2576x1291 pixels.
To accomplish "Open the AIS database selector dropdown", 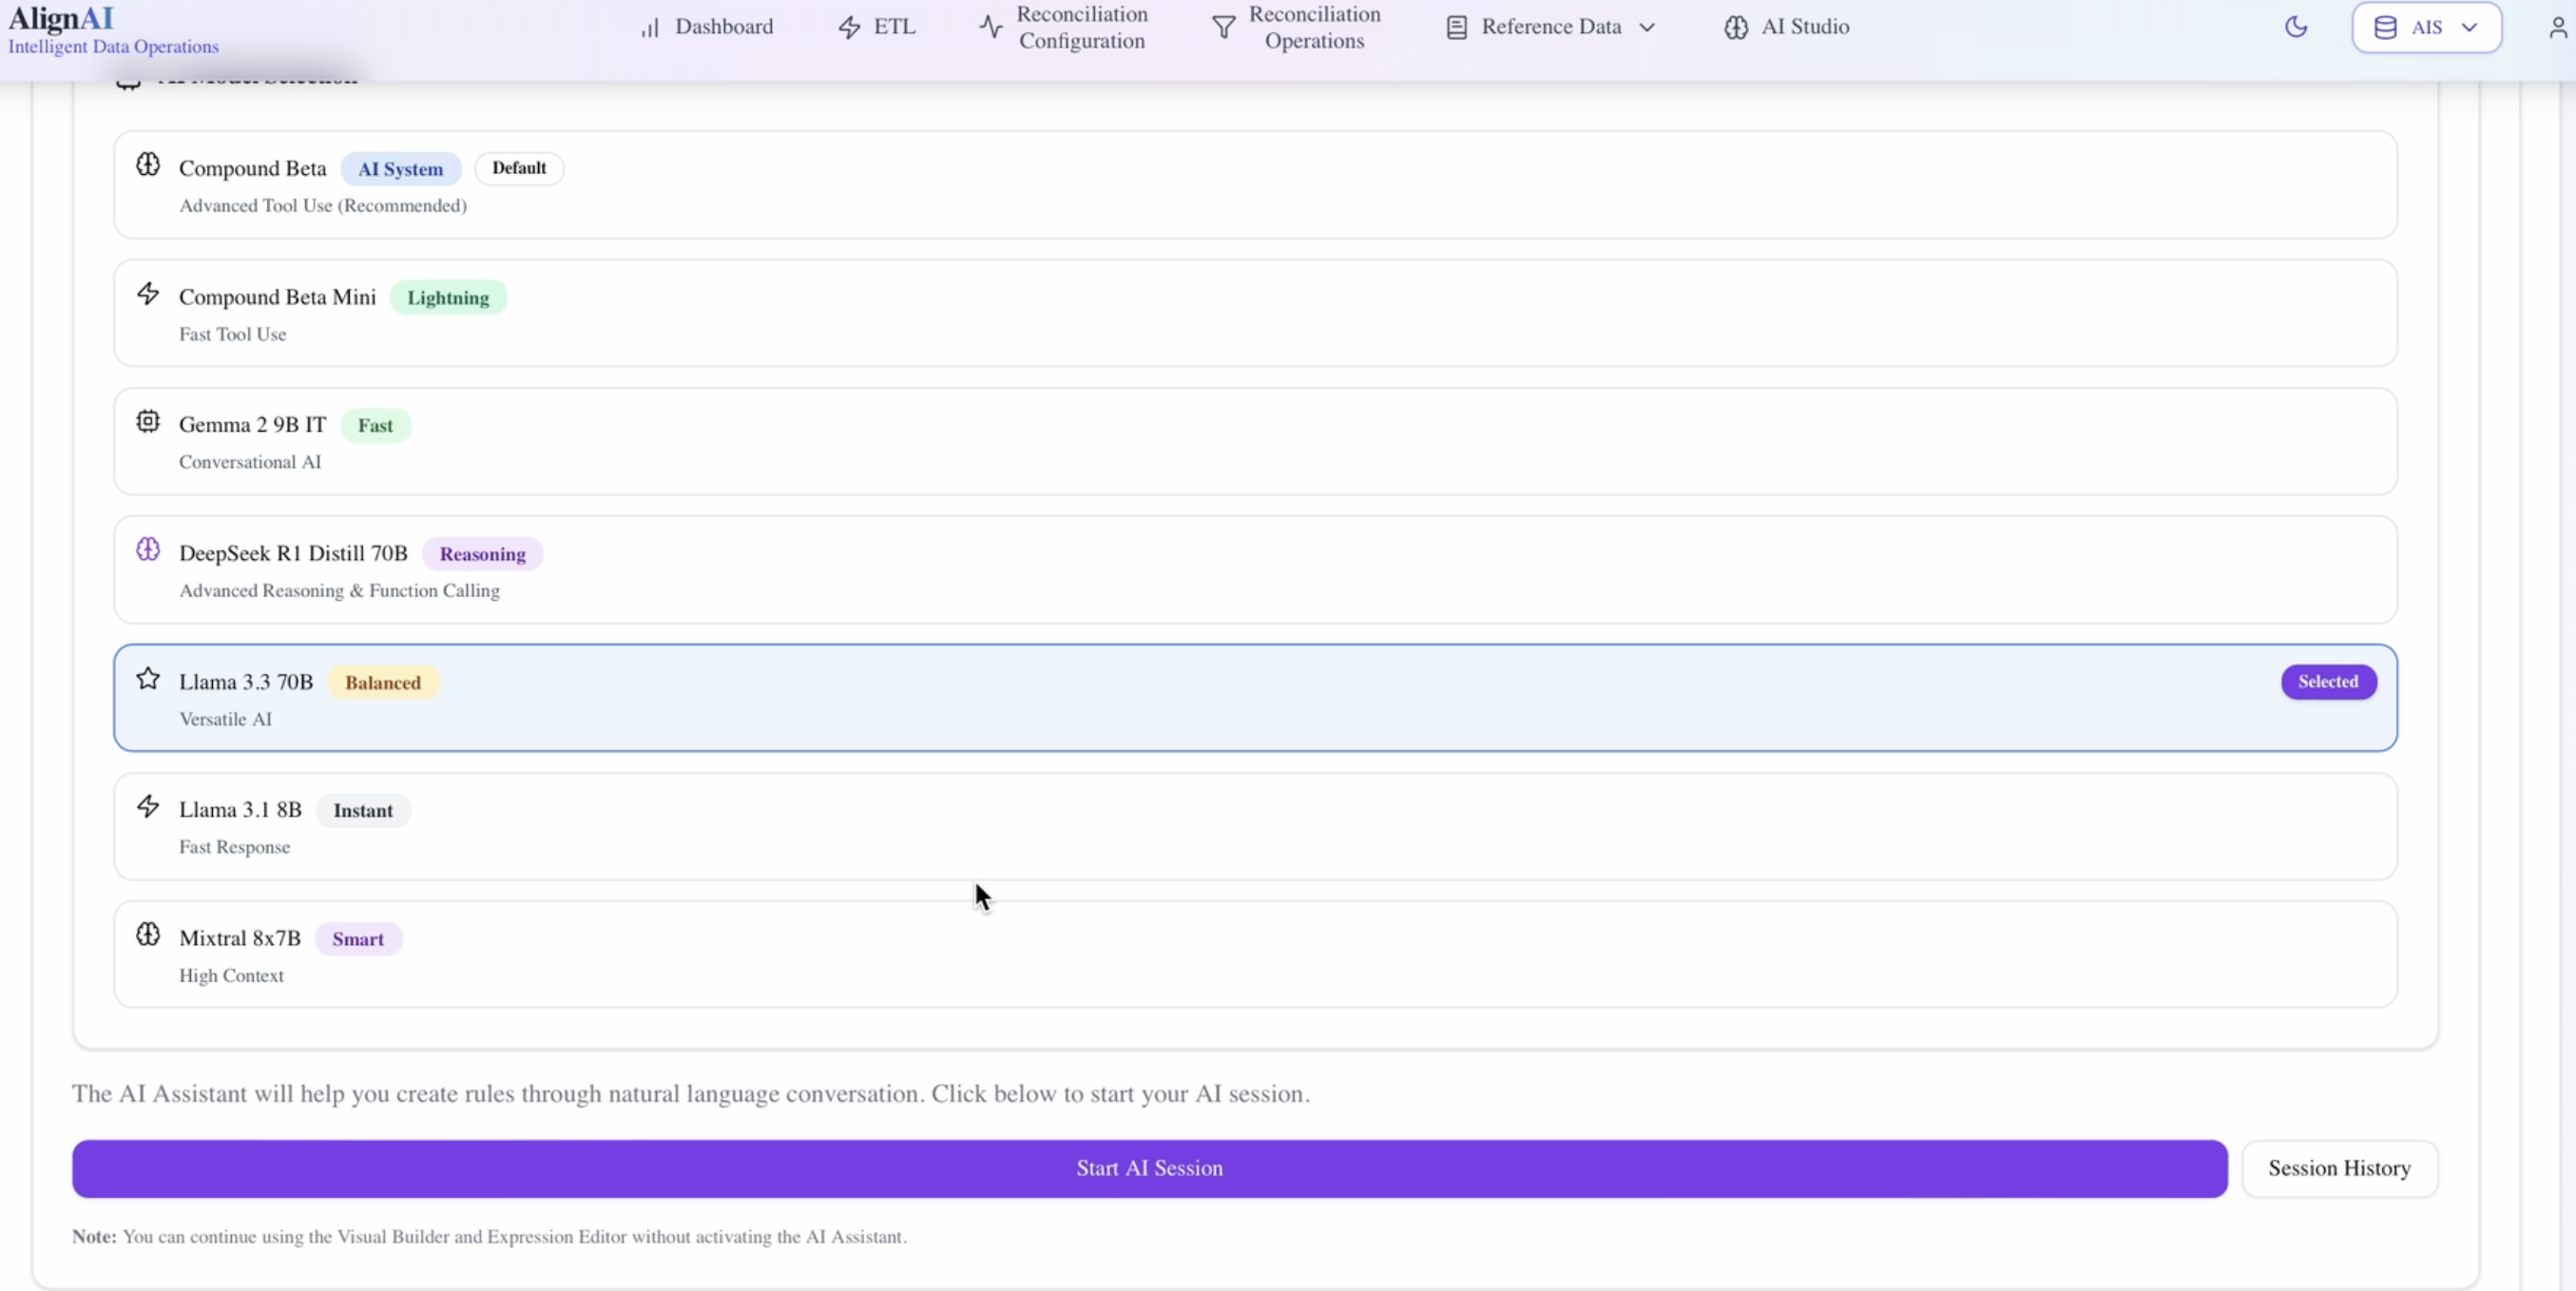I will click(x=2427, y=27).
